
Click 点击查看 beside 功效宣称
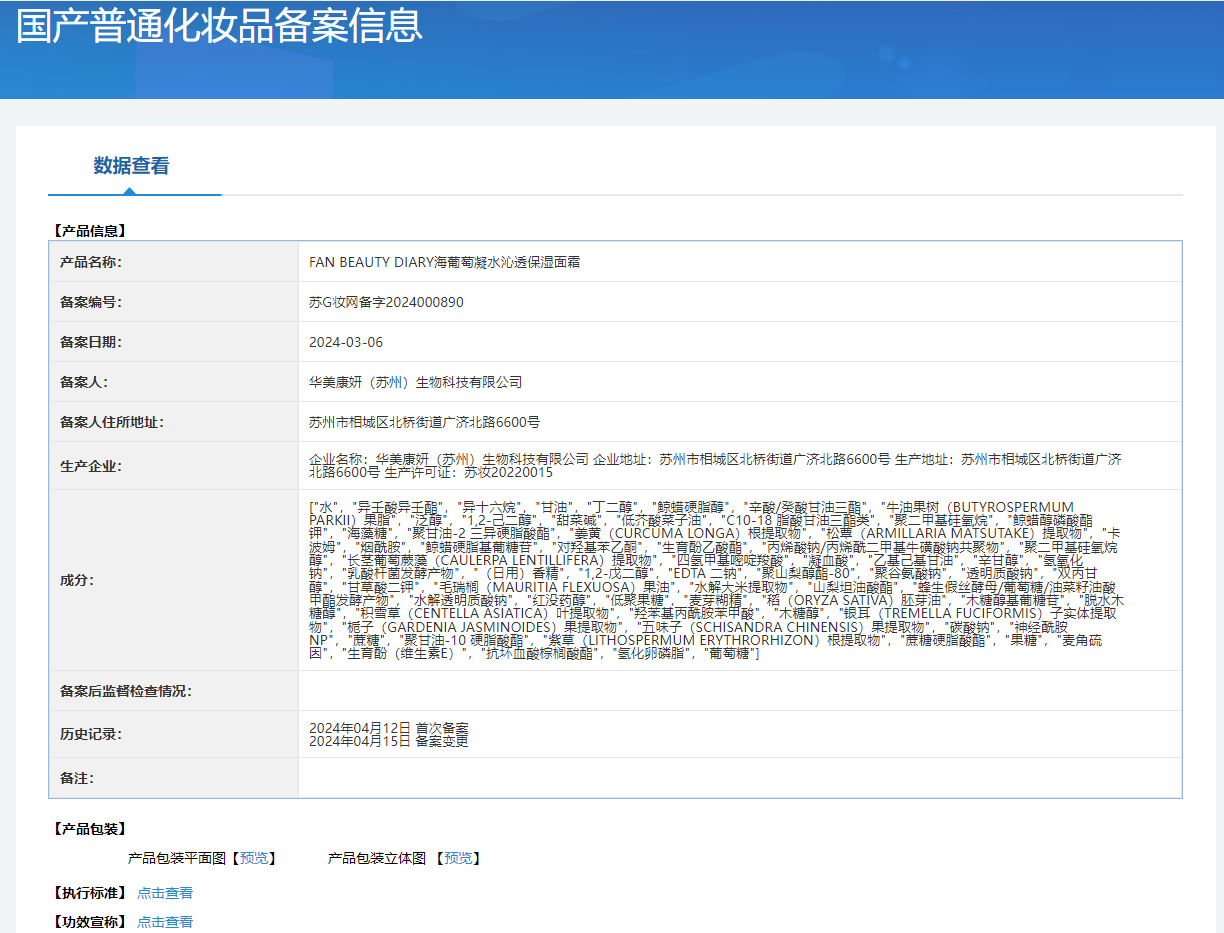165,922
